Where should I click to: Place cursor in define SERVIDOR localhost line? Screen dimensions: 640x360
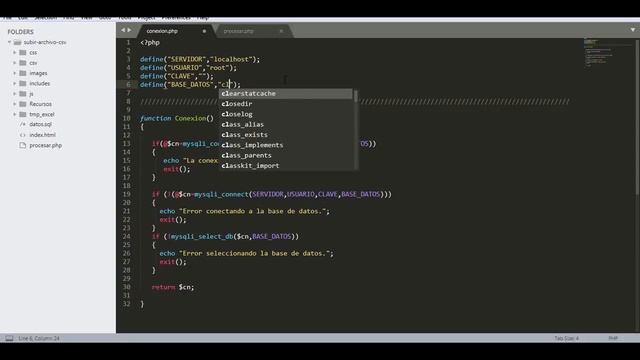pyautogui.click(x=200, y=59)
